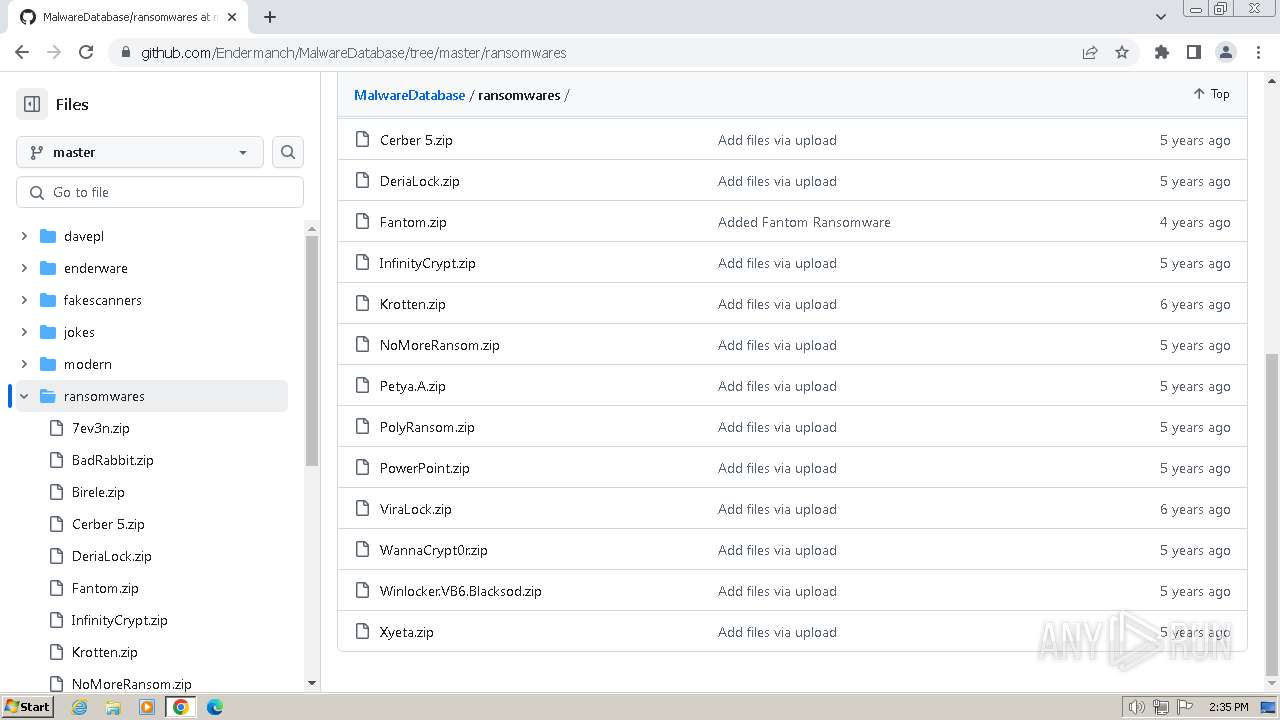
Task: Open the Chrome profile avatar
Action: (1225, 52)
